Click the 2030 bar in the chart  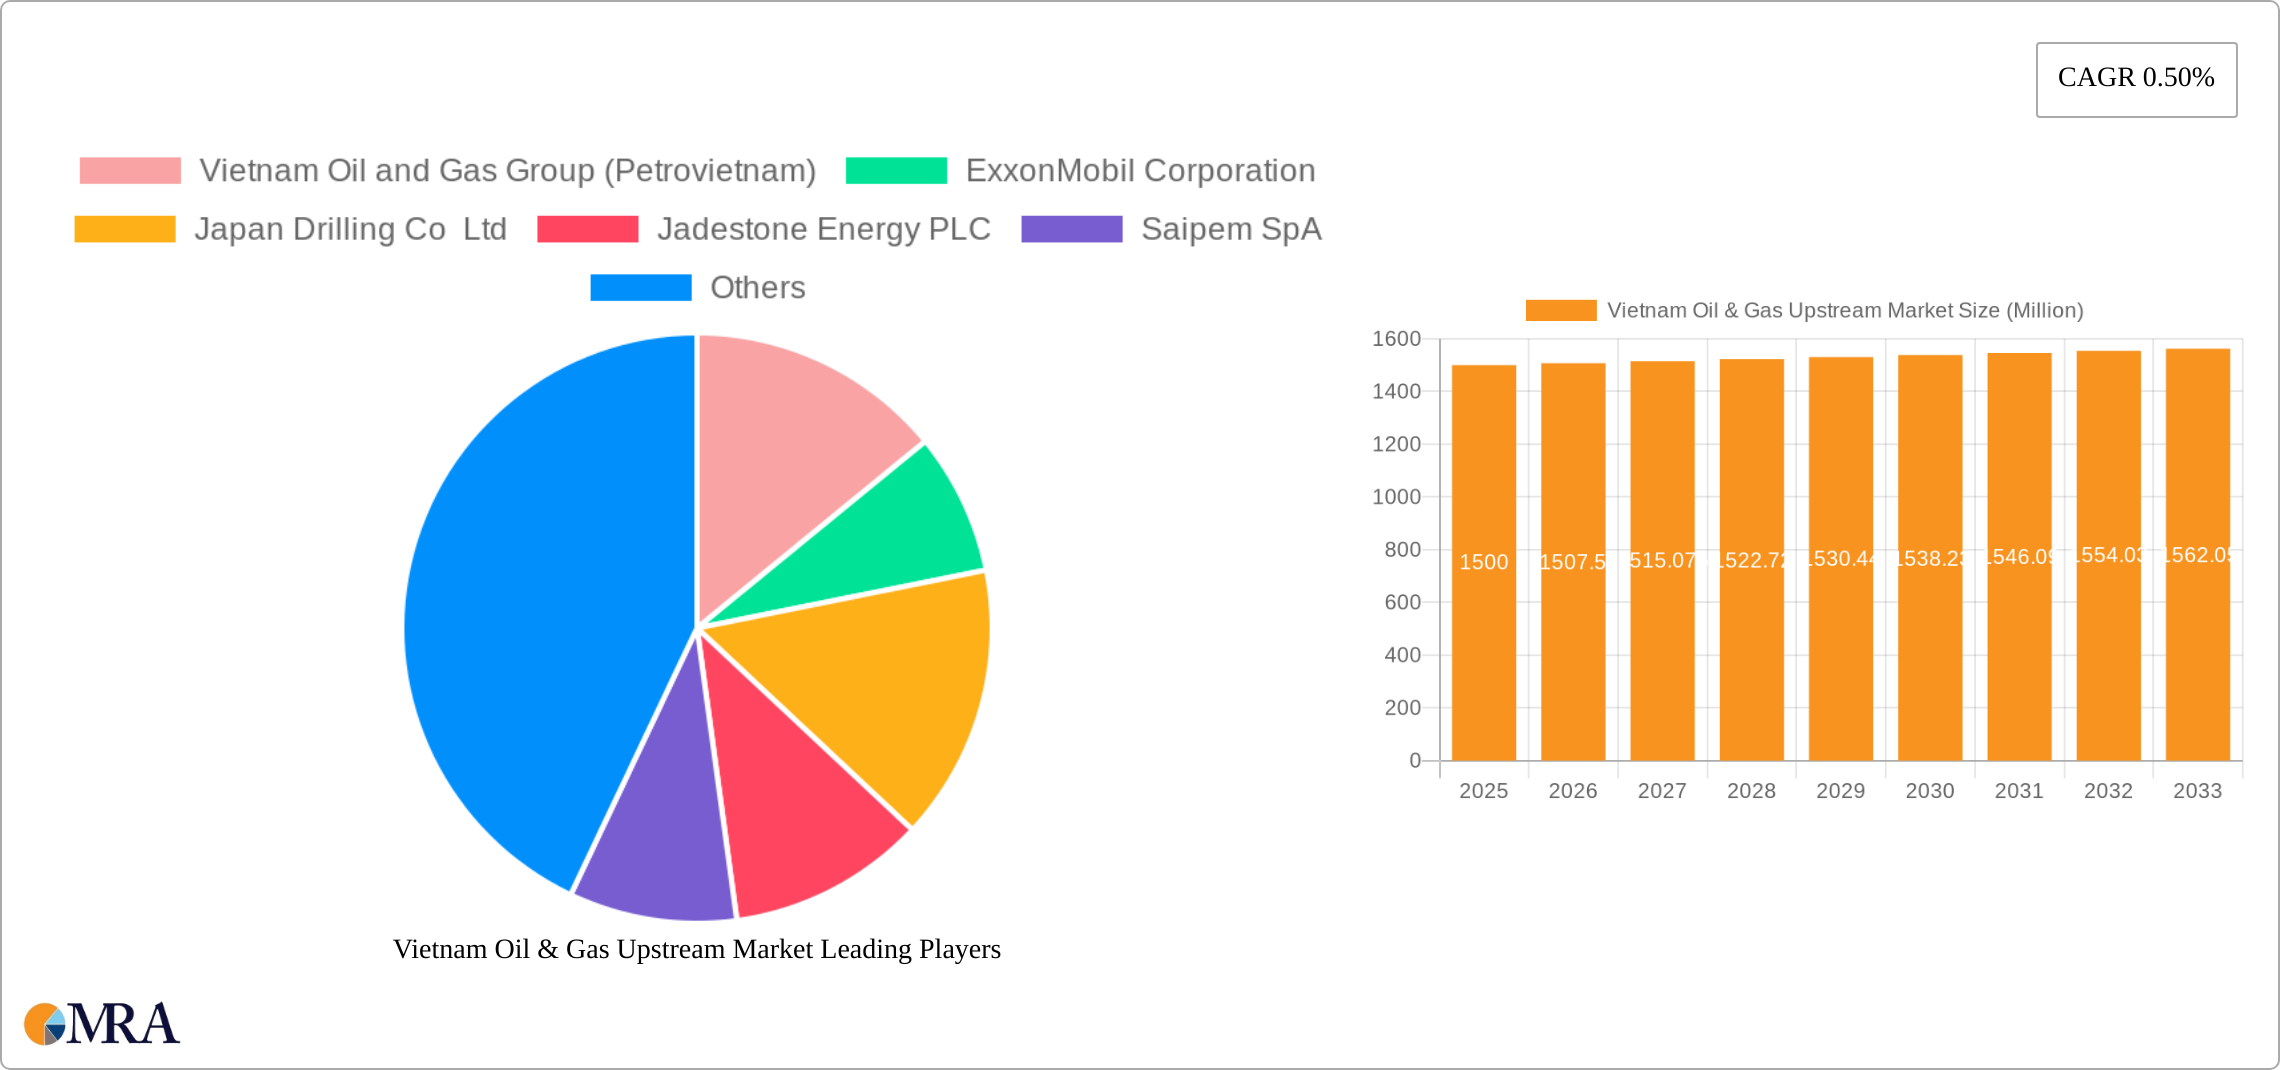pyautogui.click(x=1930, y=558)
